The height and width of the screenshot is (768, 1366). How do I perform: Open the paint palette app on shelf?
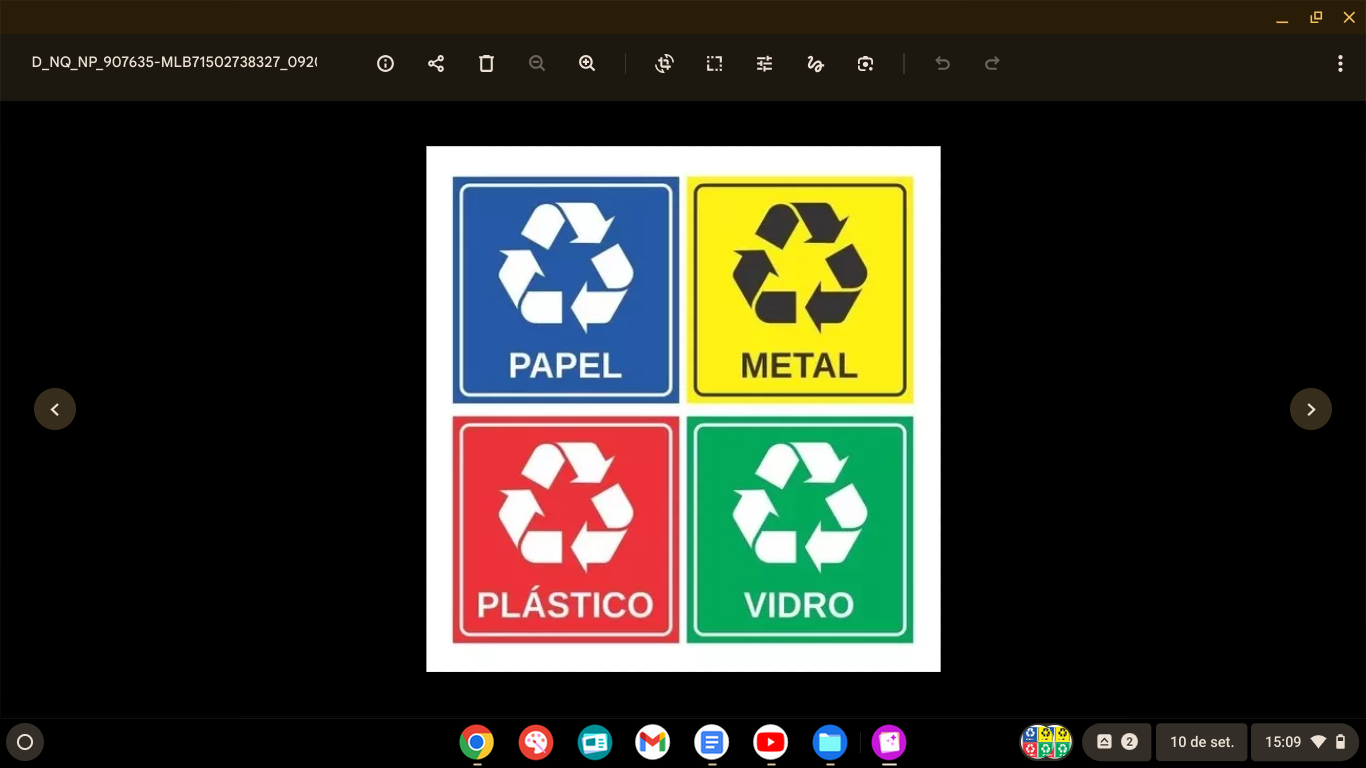click(x=536, y=742)
